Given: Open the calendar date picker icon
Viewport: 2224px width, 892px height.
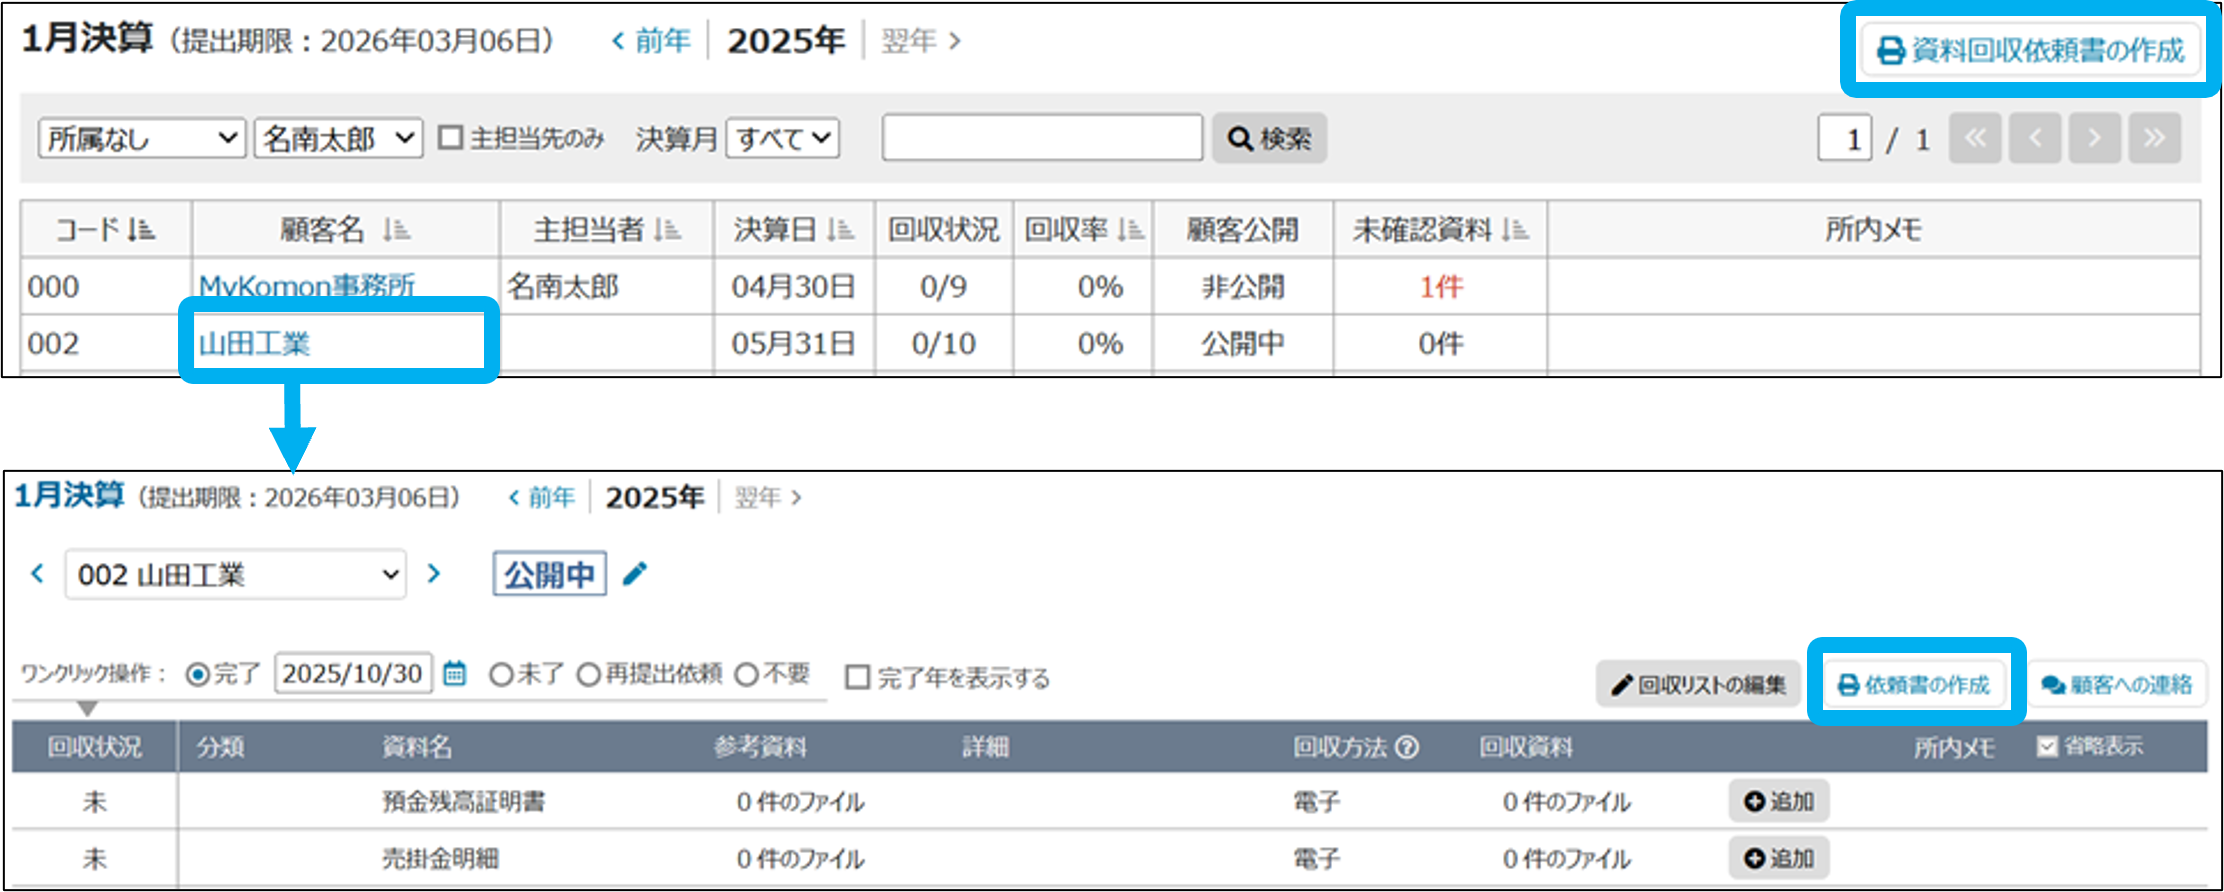Looking at the screenshot, I should (x=455, y=673).
